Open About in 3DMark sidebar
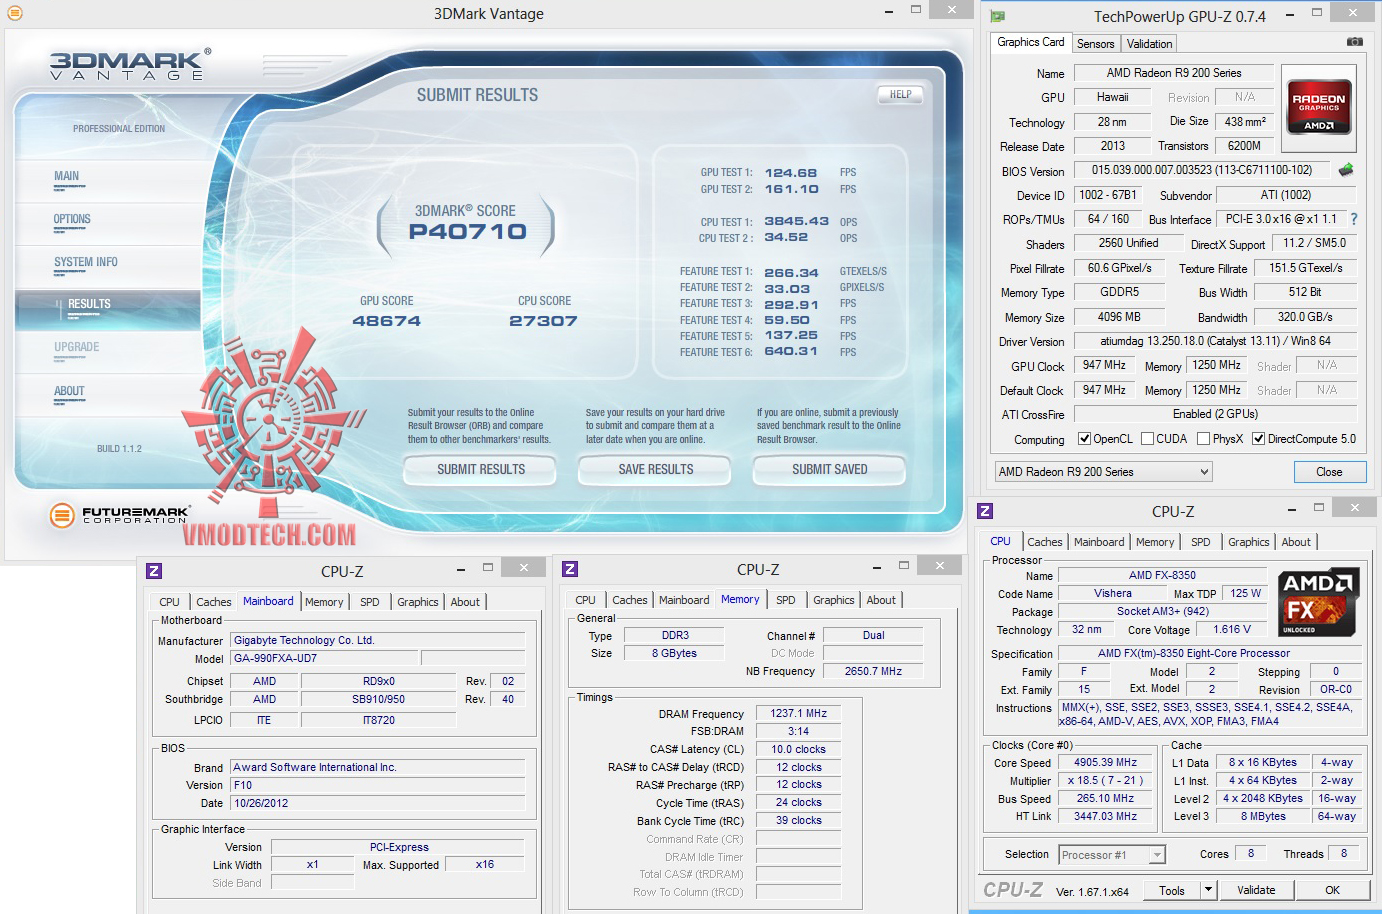 pos(69,391)
